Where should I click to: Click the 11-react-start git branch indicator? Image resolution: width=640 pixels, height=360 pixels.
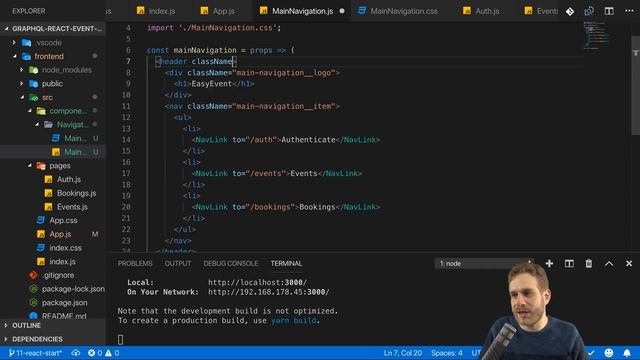pyautogui.click(x=35, y=353)
